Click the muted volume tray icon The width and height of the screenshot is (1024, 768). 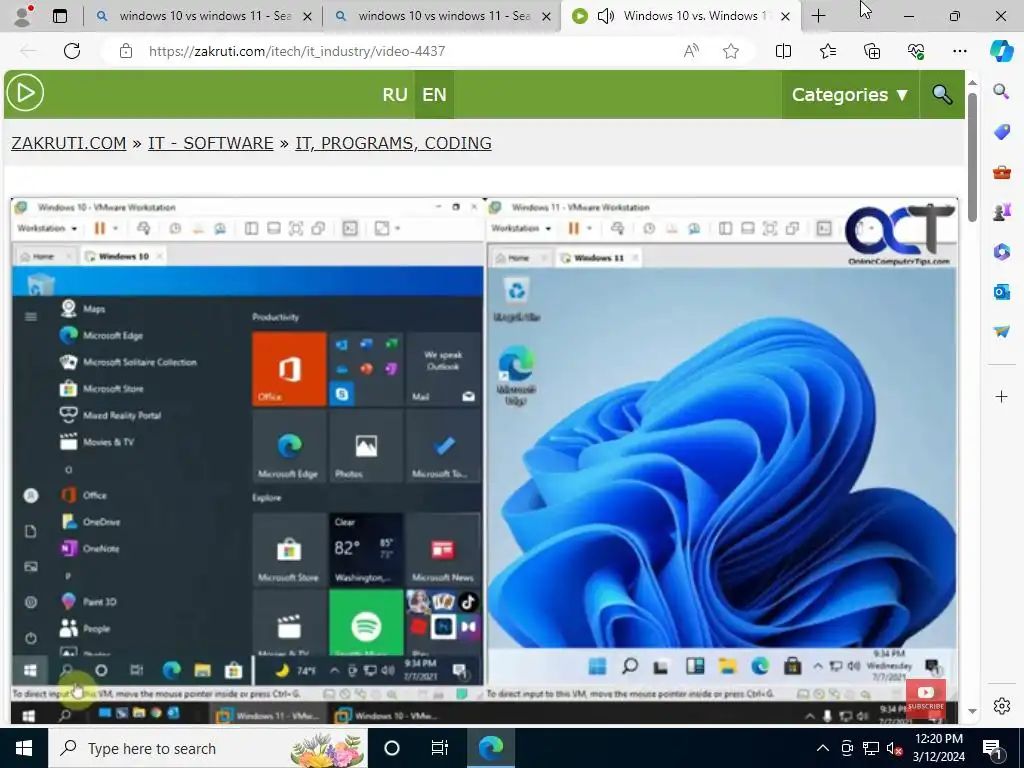(x=895, y=748)
